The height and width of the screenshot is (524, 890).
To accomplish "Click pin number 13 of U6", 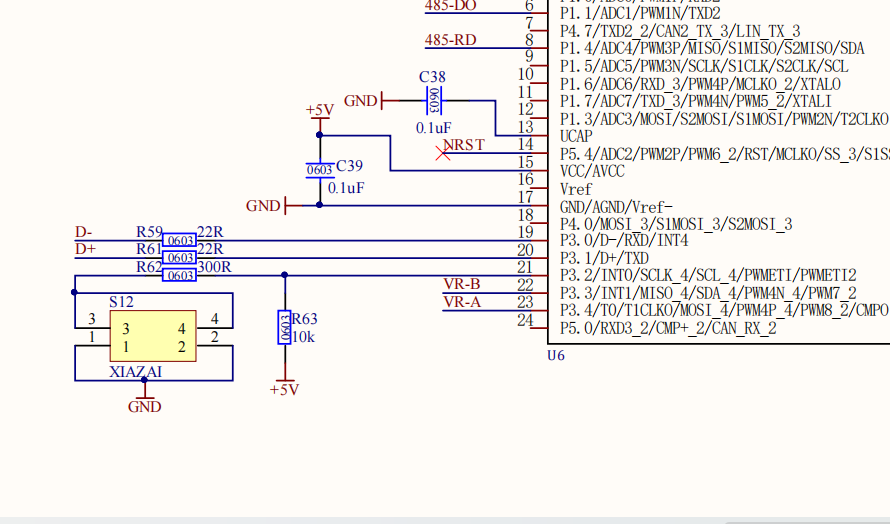I will pos(526,127).
